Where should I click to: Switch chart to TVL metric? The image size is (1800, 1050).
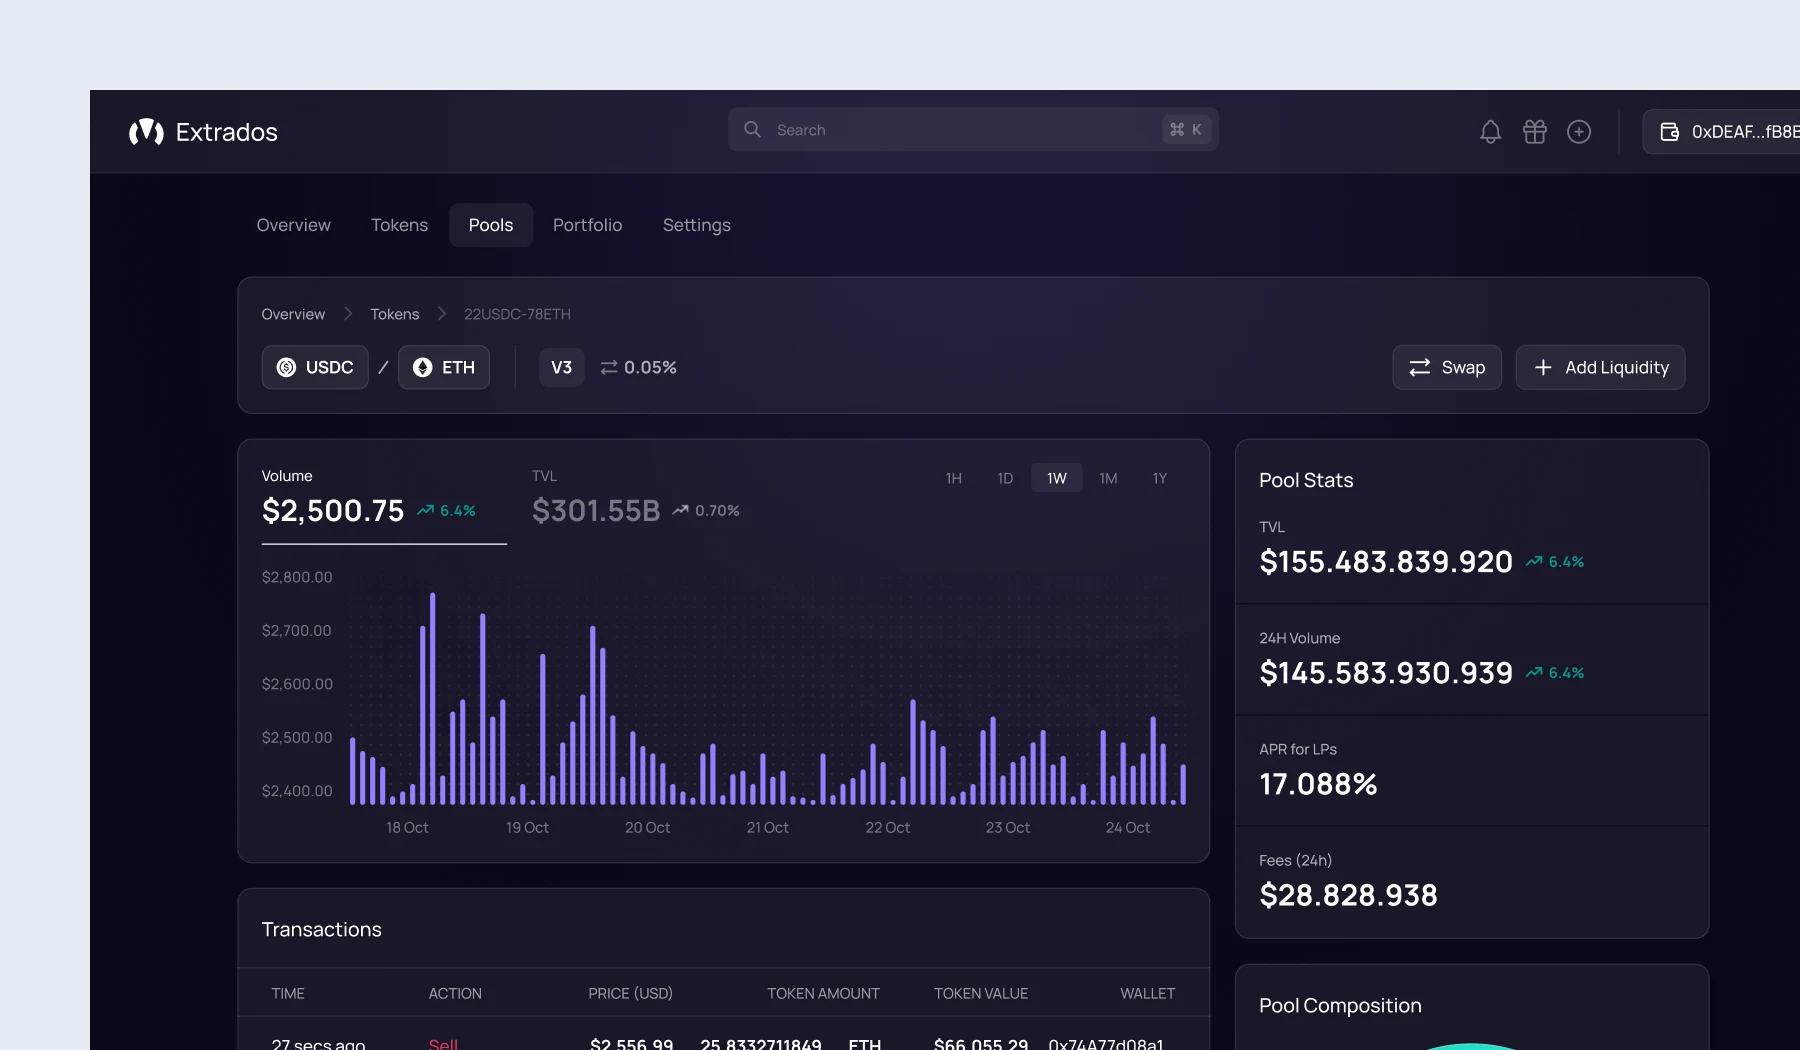(x=636, y=498)
